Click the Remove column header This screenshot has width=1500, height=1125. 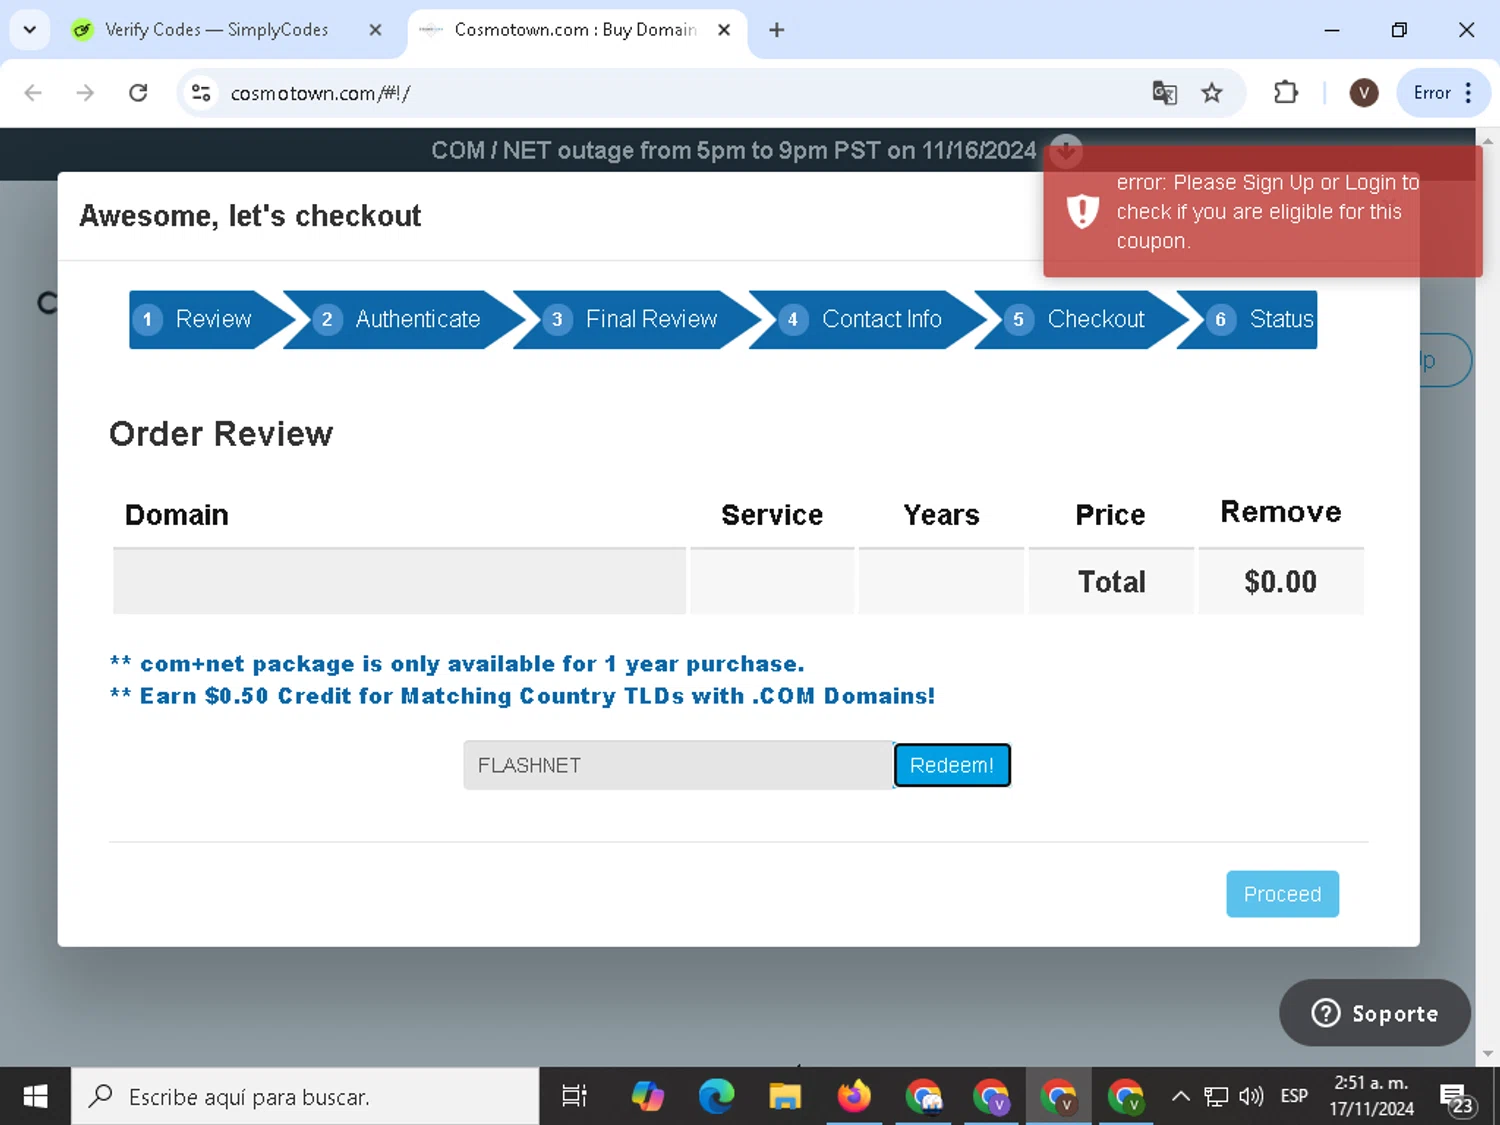pyautogui.click(x=1281, y=512)
